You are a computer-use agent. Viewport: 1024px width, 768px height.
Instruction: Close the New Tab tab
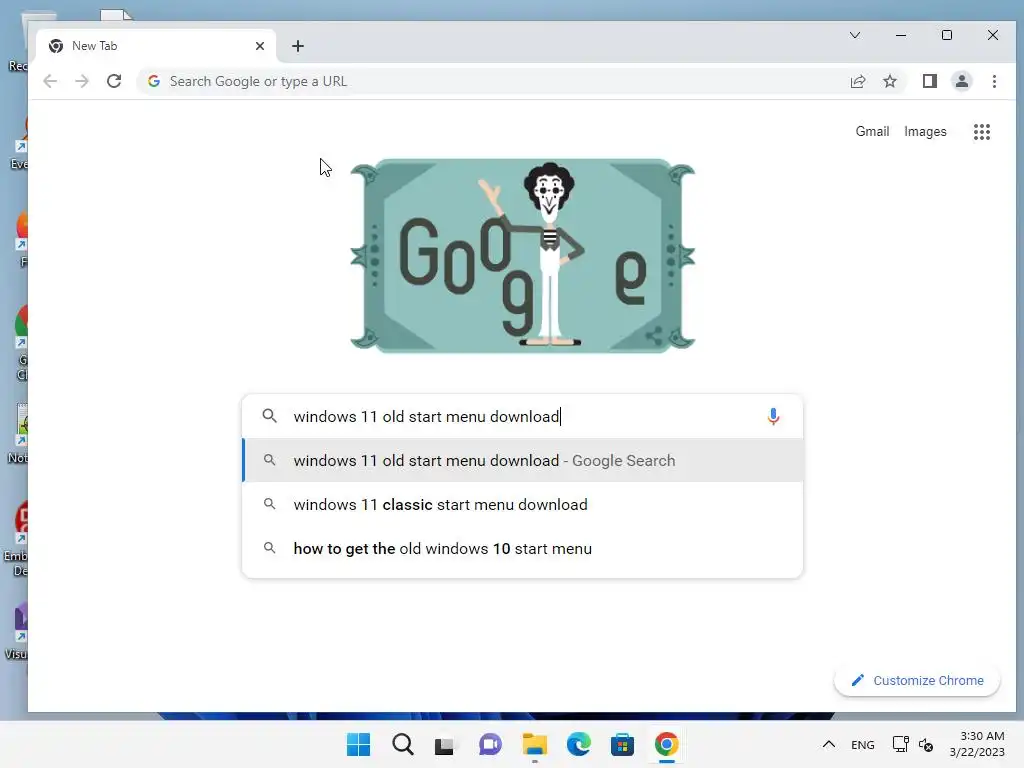(x=260, y=46)
